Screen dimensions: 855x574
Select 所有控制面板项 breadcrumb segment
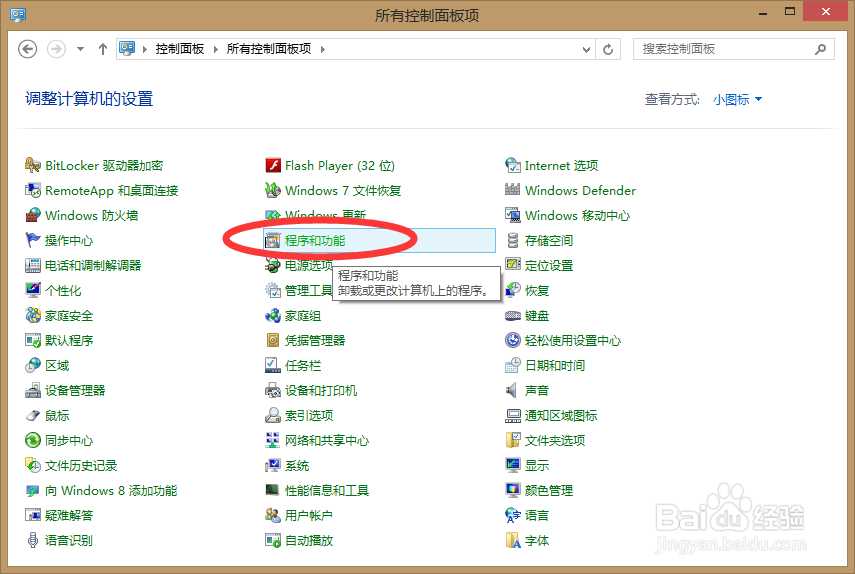[x=269, y=49]
